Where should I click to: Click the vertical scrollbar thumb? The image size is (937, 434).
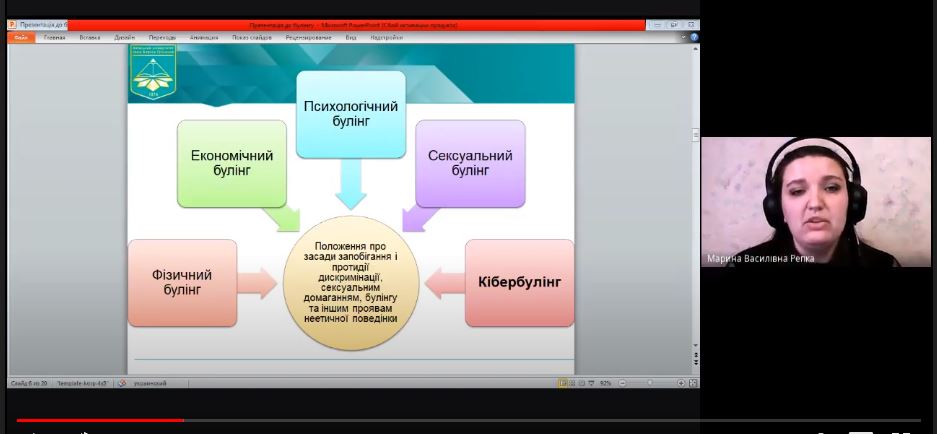coord(696,135)
